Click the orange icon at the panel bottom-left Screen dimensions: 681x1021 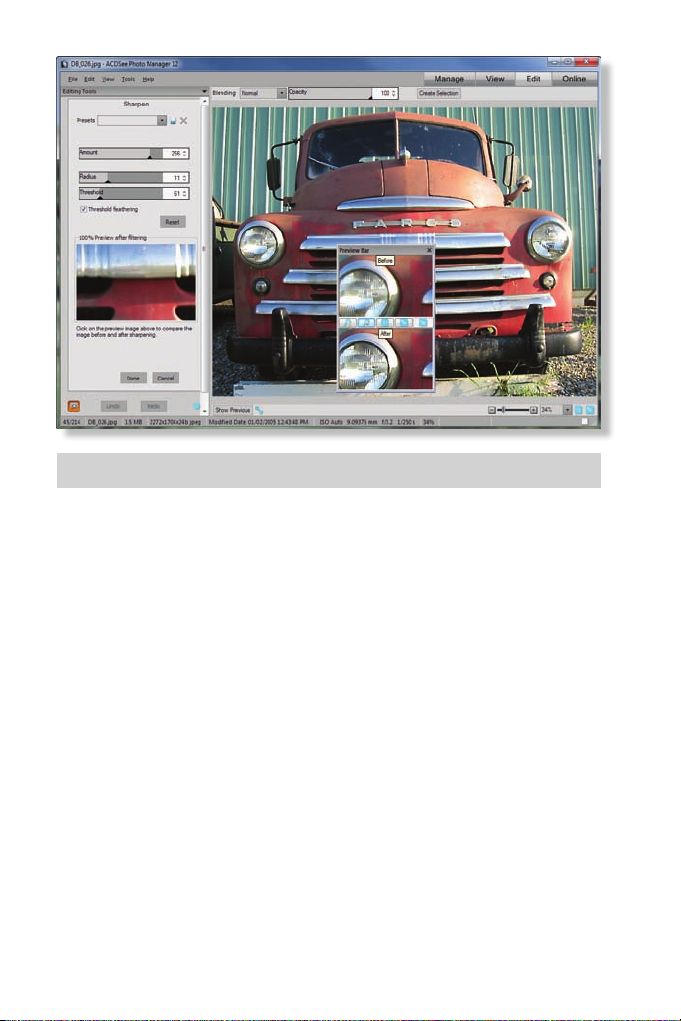74,406
